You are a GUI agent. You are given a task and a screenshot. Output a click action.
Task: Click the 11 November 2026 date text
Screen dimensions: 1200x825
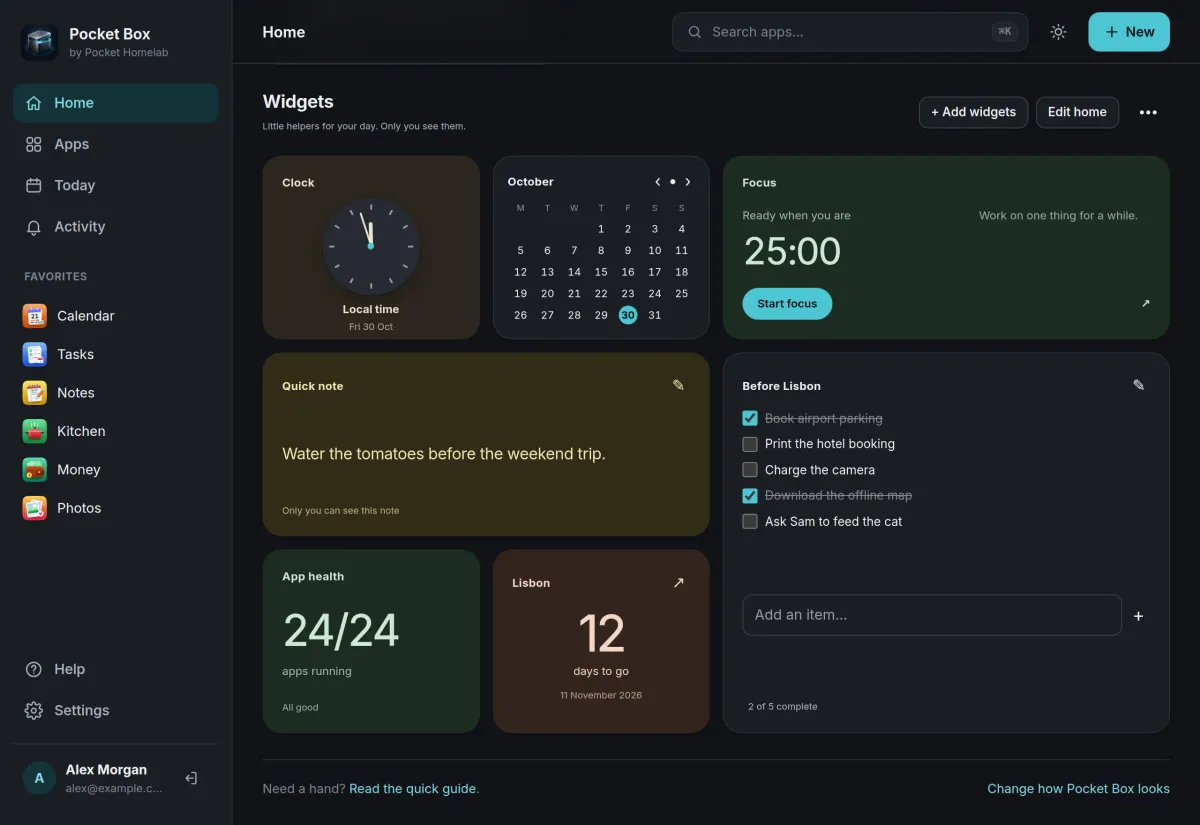point(601,695)
